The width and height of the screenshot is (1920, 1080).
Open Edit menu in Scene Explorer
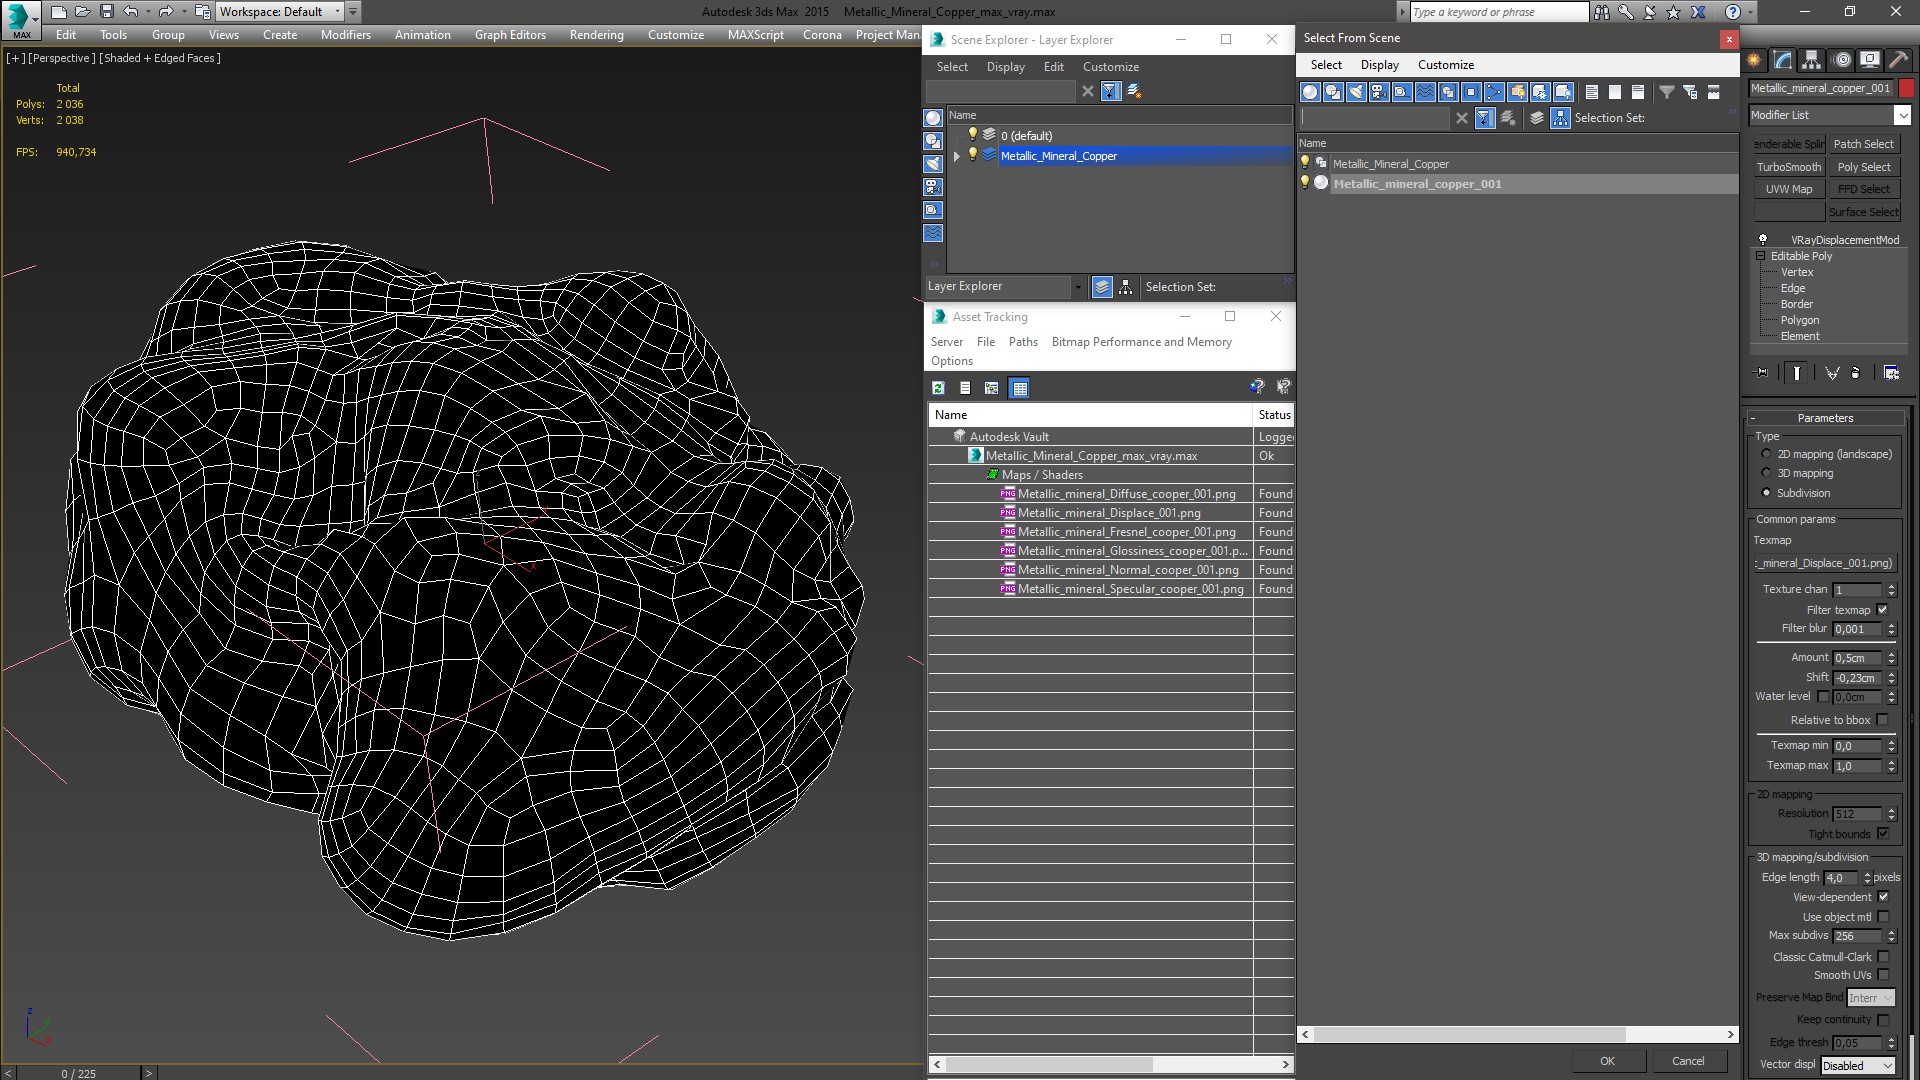(1053, 67)
